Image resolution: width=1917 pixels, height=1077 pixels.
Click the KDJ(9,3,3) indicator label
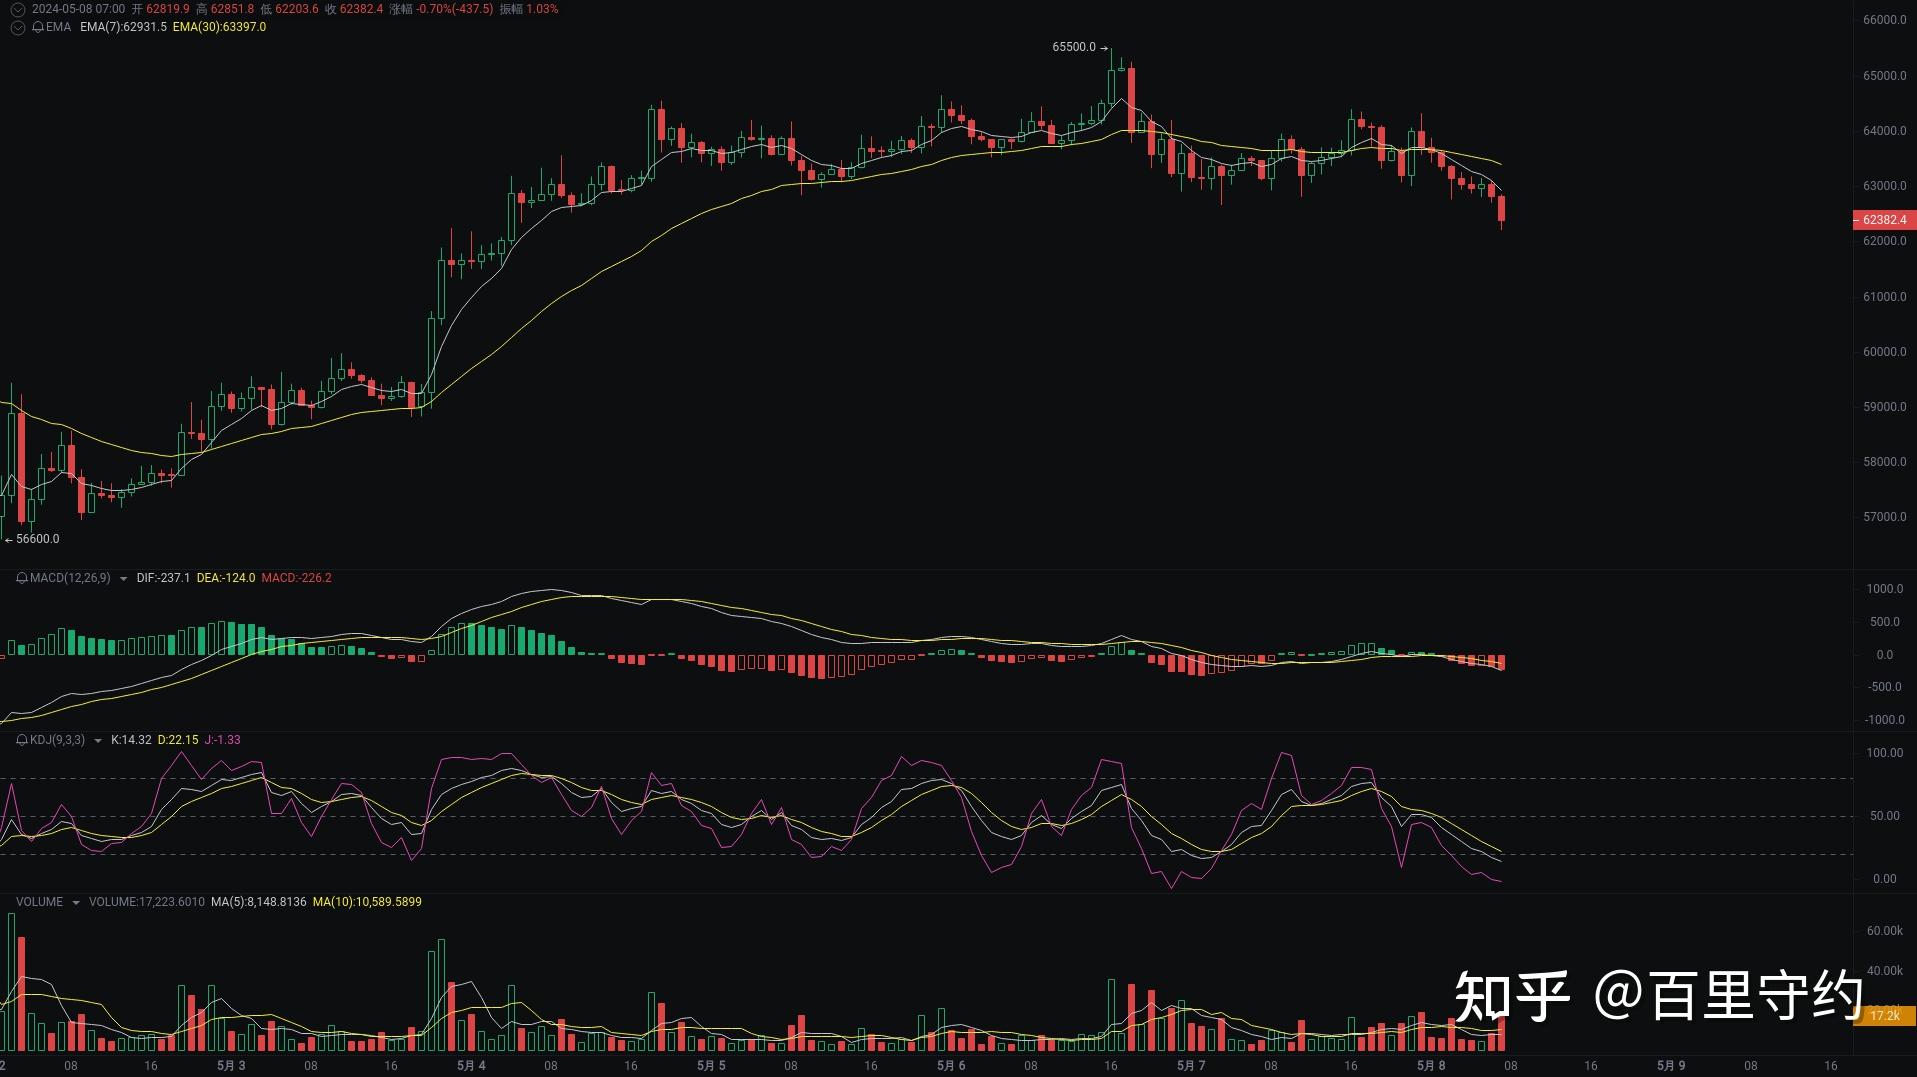57,740
